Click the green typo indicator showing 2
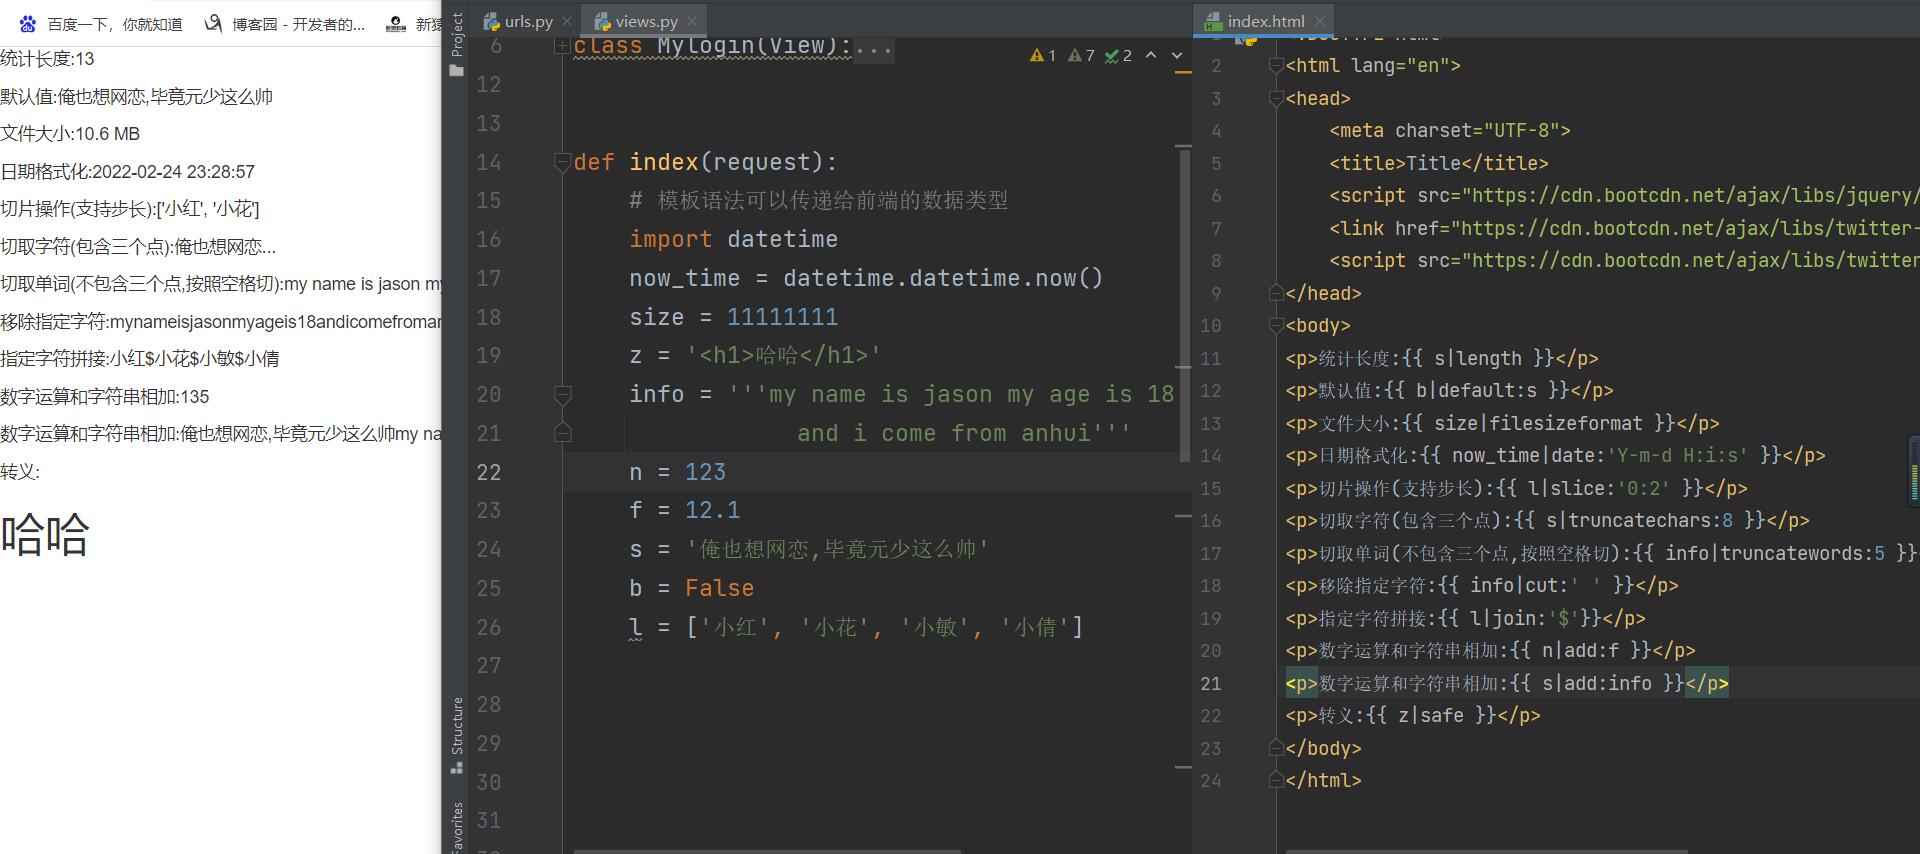The height and width of the screenshot is (854, 1920). pyautogui.click(x=1118, y=56)
